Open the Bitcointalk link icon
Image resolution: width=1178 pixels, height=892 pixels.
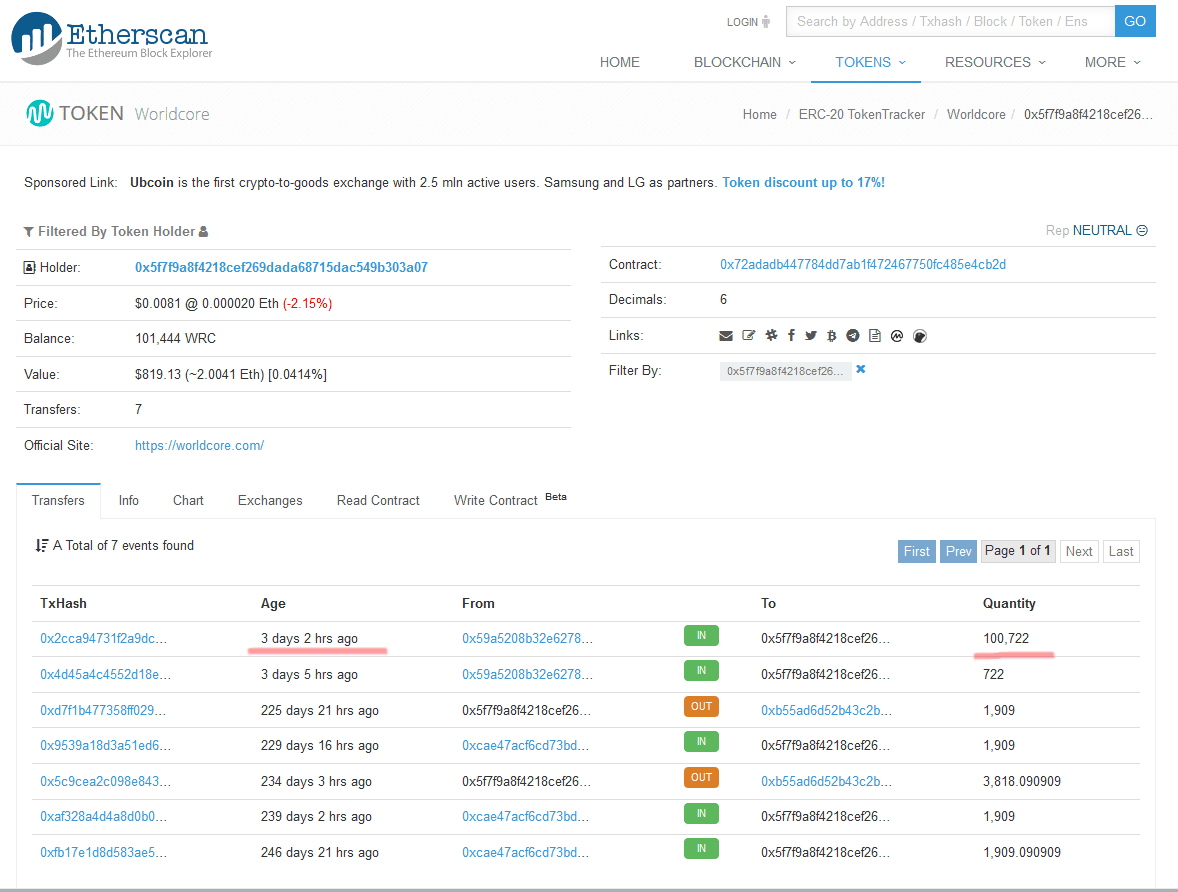(x=832, y=336)
